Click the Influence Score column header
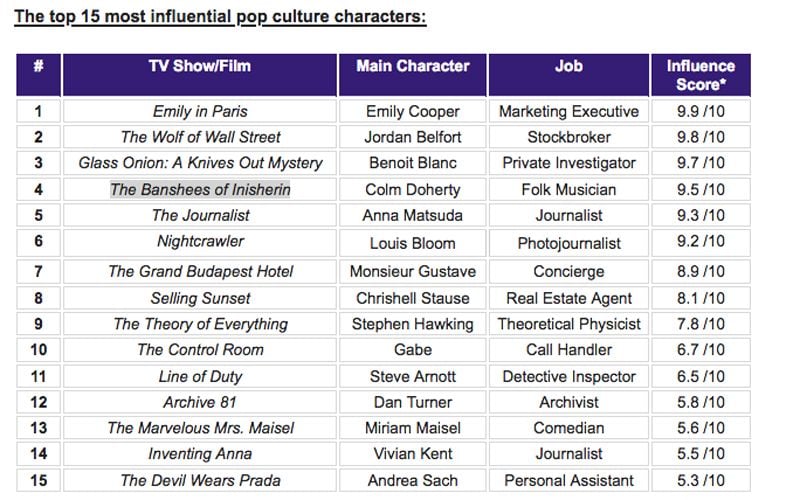Image resolution: width=800 pixels, height=500 pixels. pyautogui.click(x=701, y=75)
